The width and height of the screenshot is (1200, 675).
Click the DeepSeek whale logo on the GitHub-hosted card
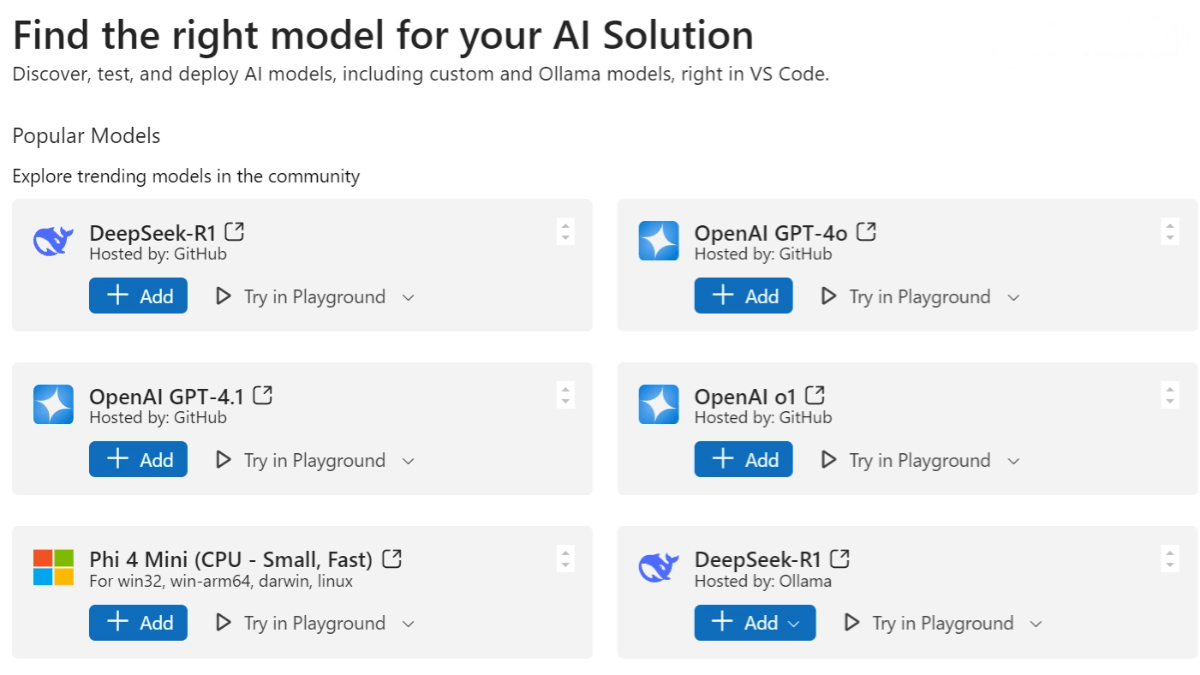click(53, 241)
